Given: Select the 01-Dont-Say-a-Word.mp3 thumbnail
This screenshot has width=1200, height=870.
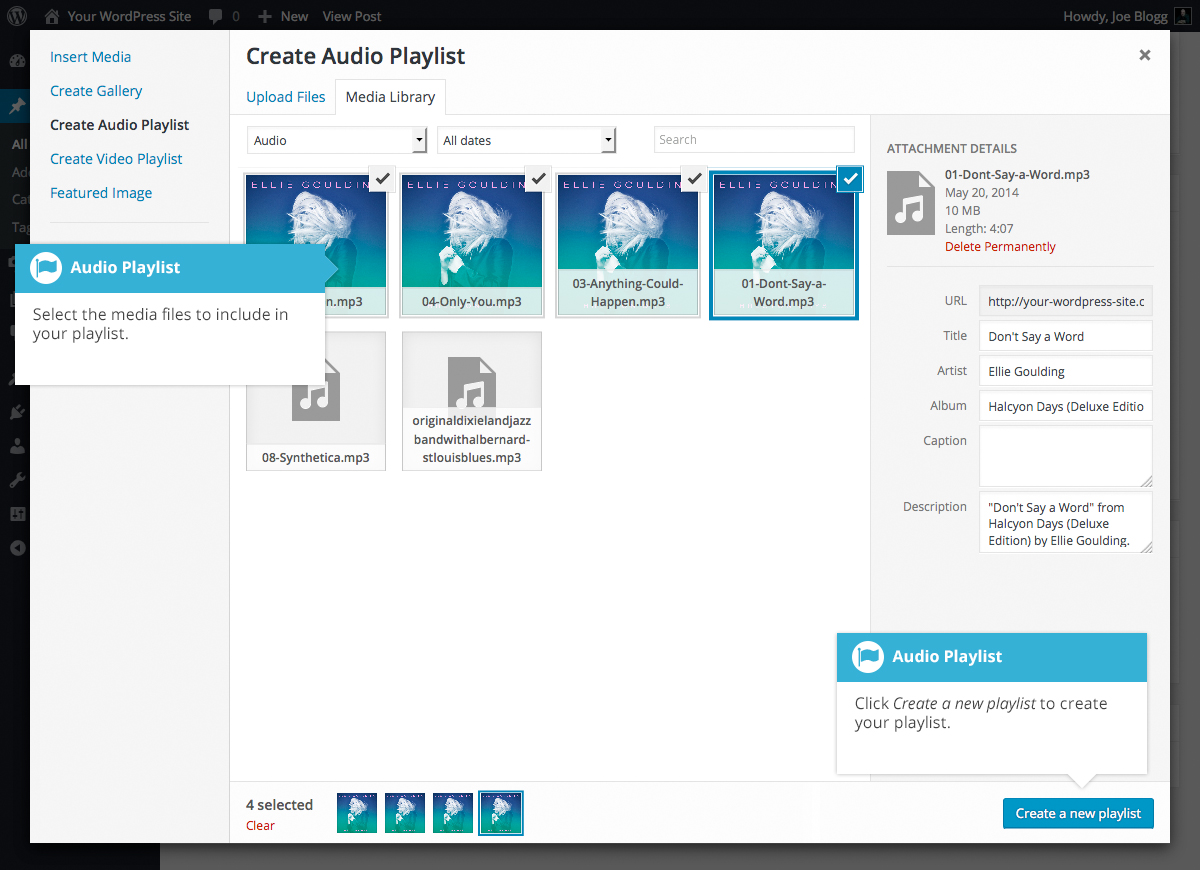Looking at the screenshot, I should coord(784,245).
